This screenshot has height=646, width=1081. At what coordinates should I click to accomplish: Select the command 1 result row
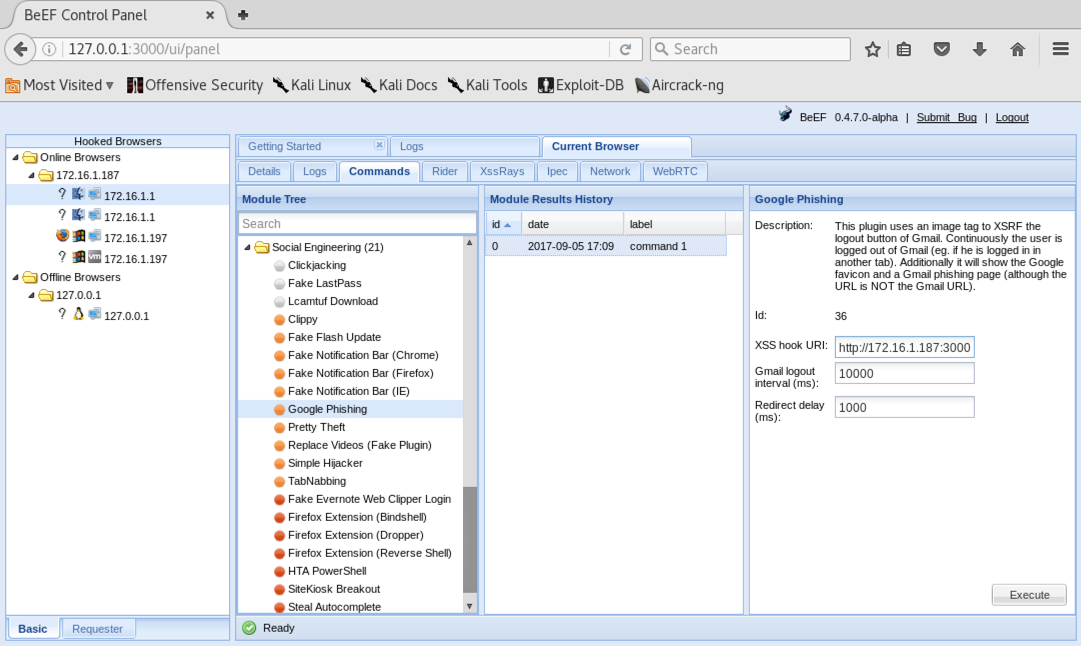606,246
